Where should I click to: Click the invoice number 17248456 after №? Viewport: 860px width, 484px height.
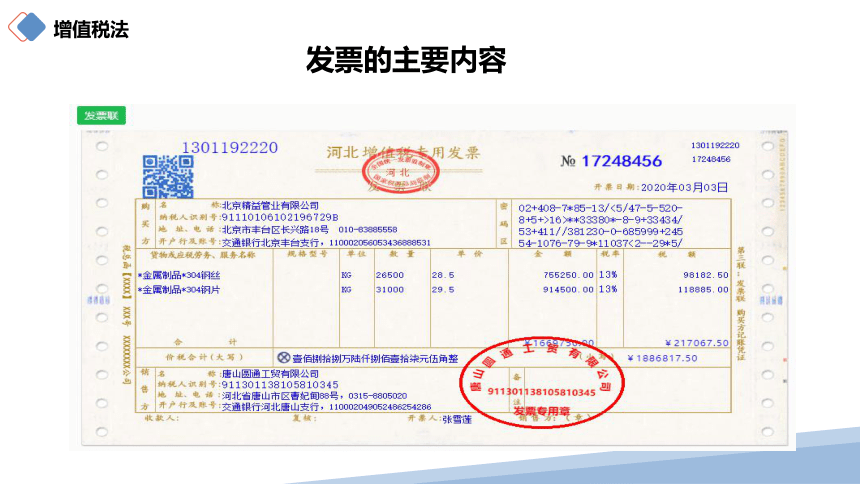click(x=621, y=161)
